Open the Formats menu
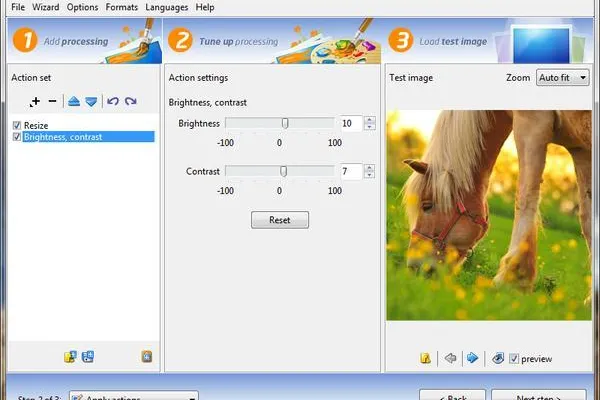The image size is (600, 400). point(121,7)
